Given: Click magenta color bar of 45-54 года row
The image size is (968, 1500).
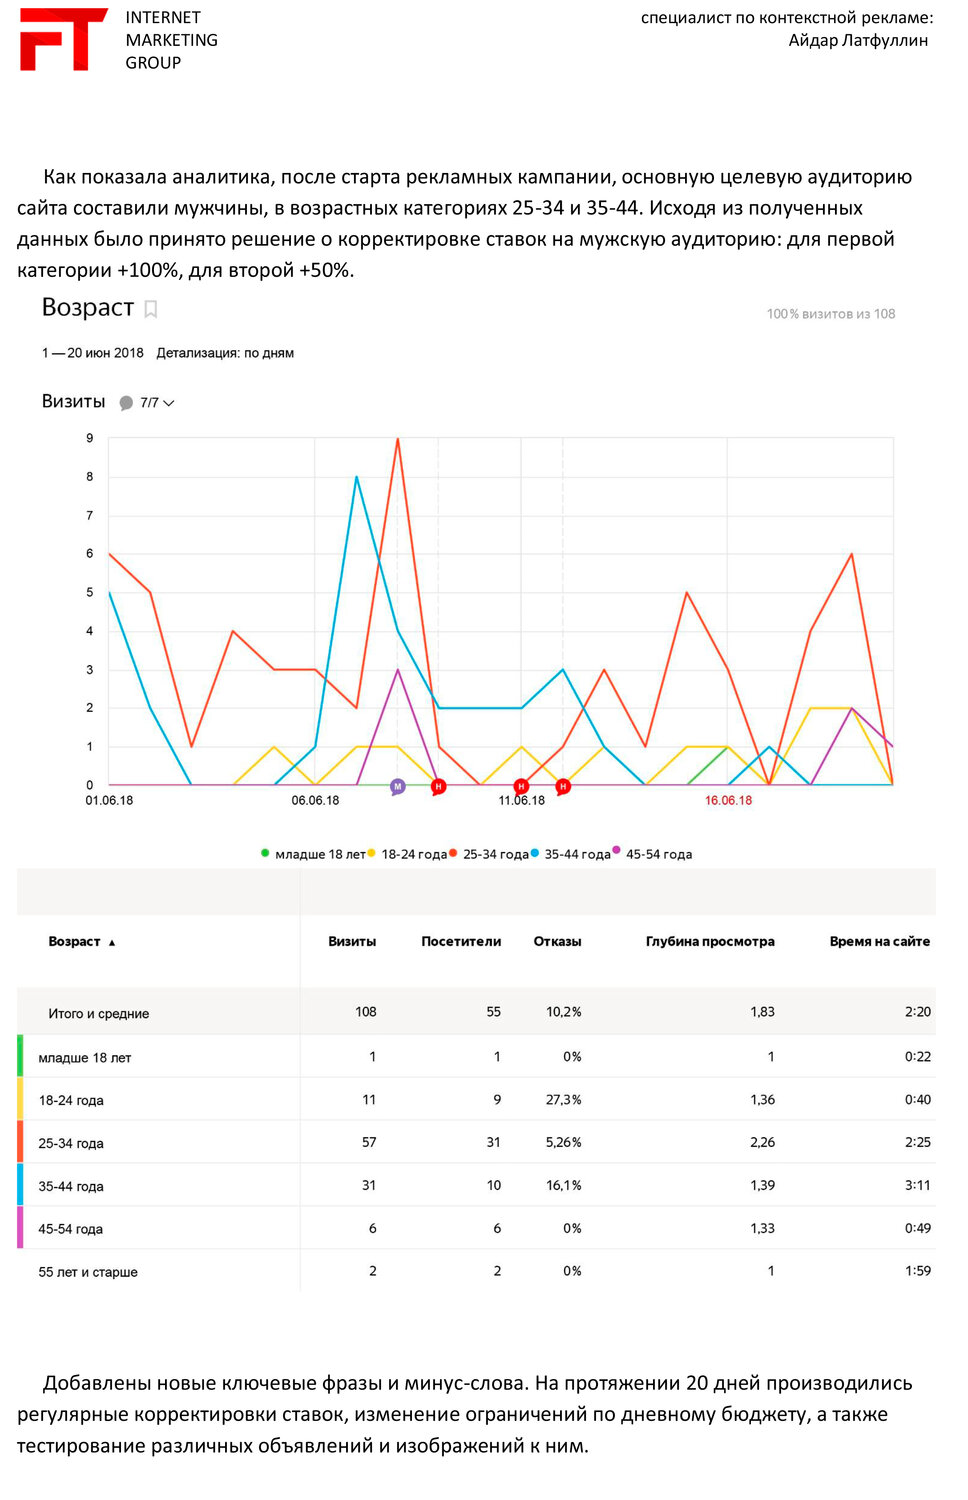Looking at the screenshot, I should coord(20,1228).
